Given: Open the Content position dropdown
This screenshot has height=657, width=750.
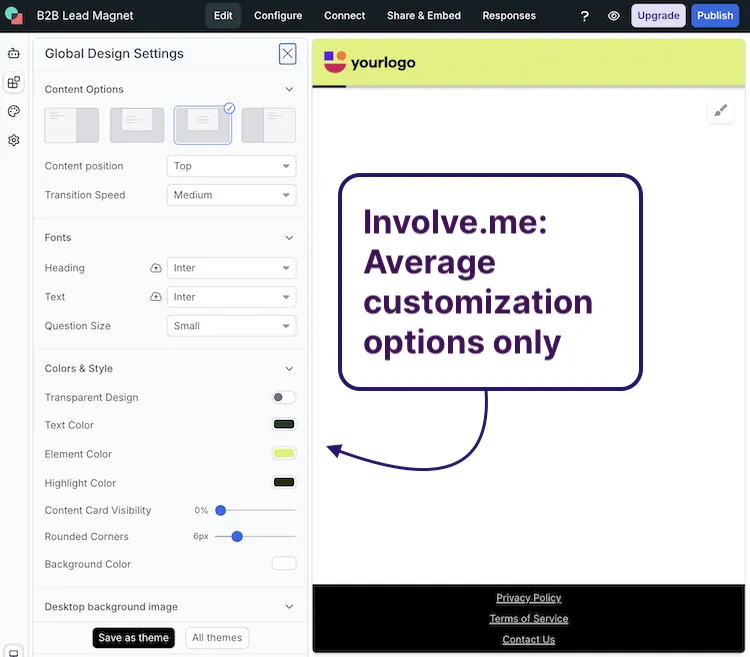Looking at the screenshot, I should pos(232,166).
